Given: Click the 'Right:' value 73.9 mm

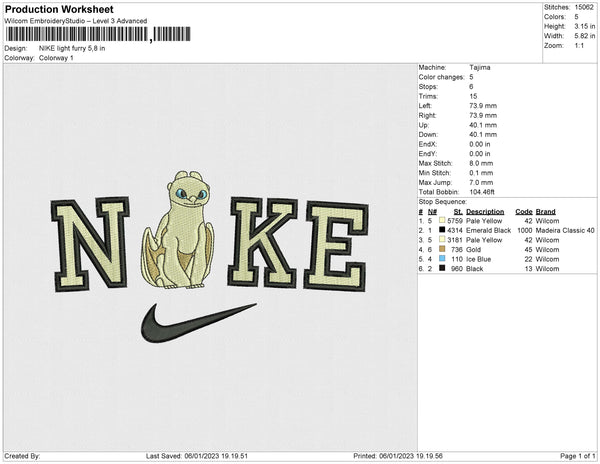Looking at the screenshot, I should (x=483, y=116).
